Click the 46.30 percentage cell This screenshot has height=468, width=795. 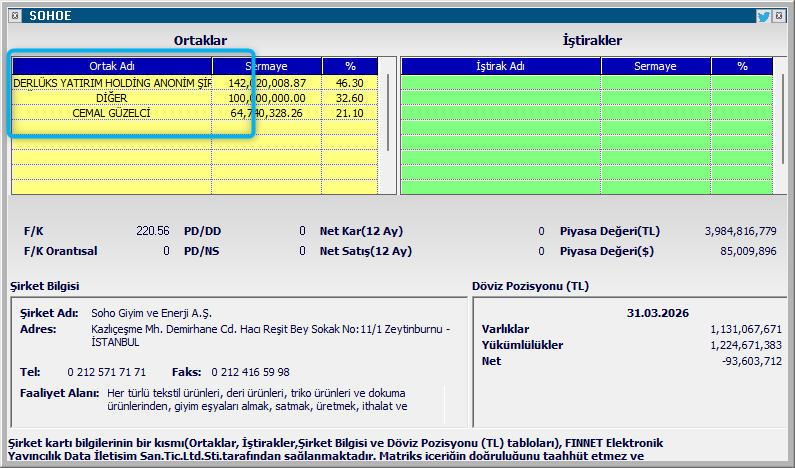(x=350, y=83)
